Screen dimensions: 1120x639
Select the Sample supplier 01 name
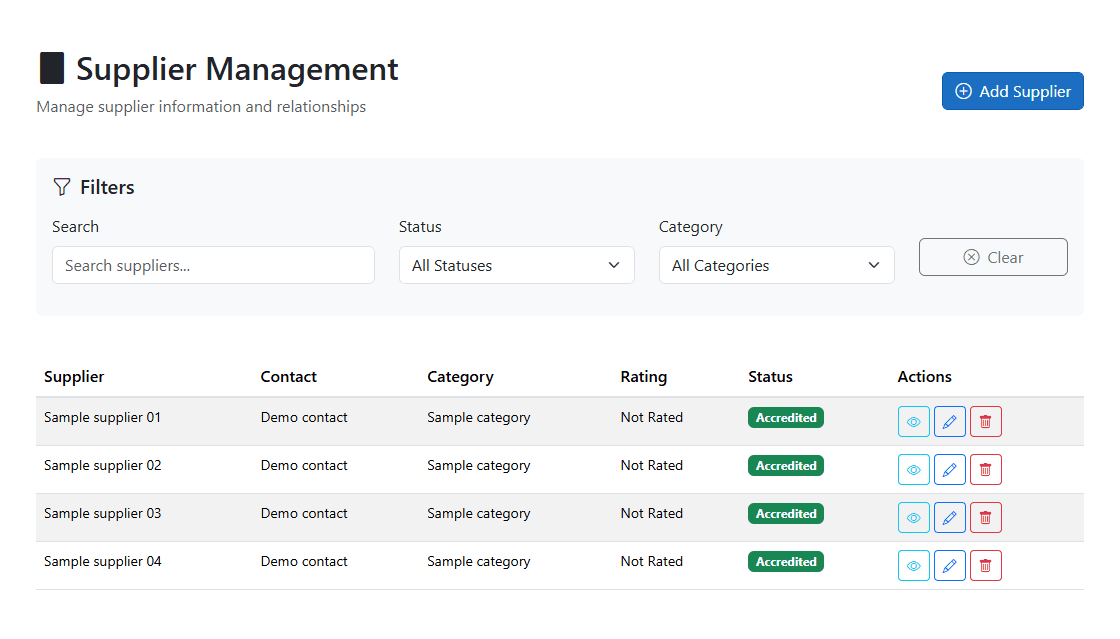[102, 418]
